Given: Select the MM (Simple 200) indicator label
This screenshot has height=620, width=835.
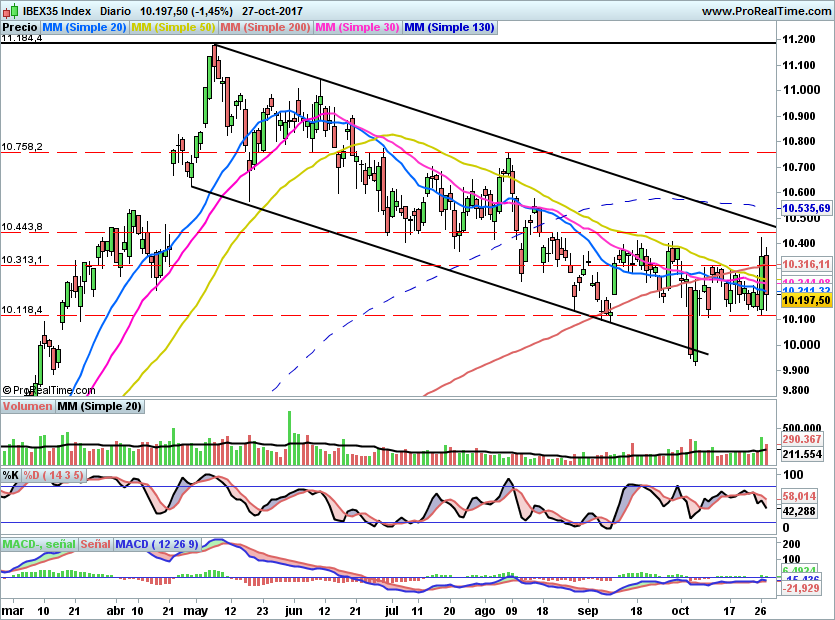Looking at the screenshot, I should pyautogui.click(x=265, y=28).
